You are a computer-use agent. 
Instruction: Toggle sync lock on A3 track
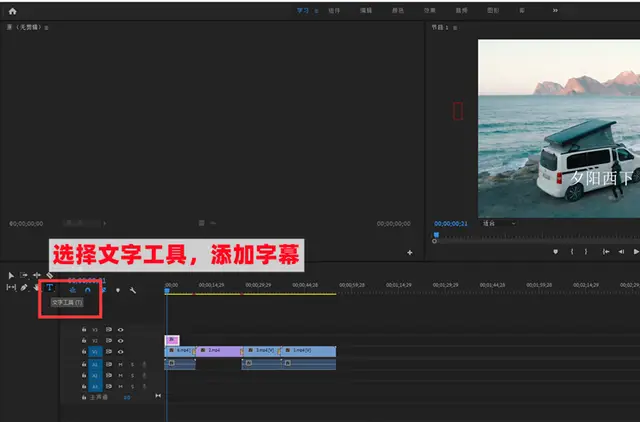(x=109, y=386)
